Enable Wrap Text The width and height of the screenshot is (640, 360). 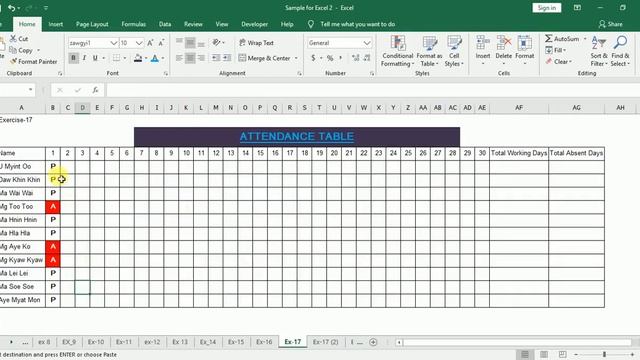(x=256, y=43)
